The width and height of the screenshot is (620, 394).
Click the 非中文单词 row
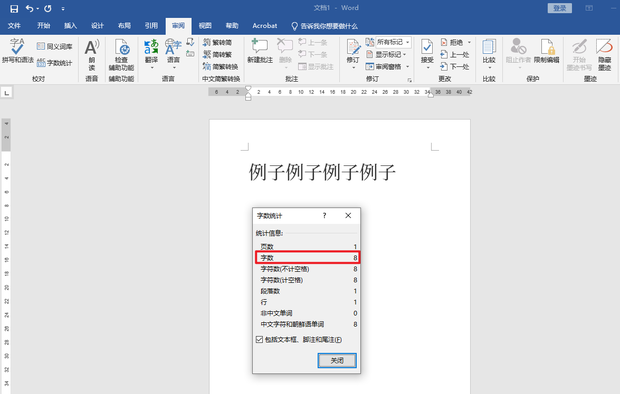pyautogui.click(x=308, y=313)
